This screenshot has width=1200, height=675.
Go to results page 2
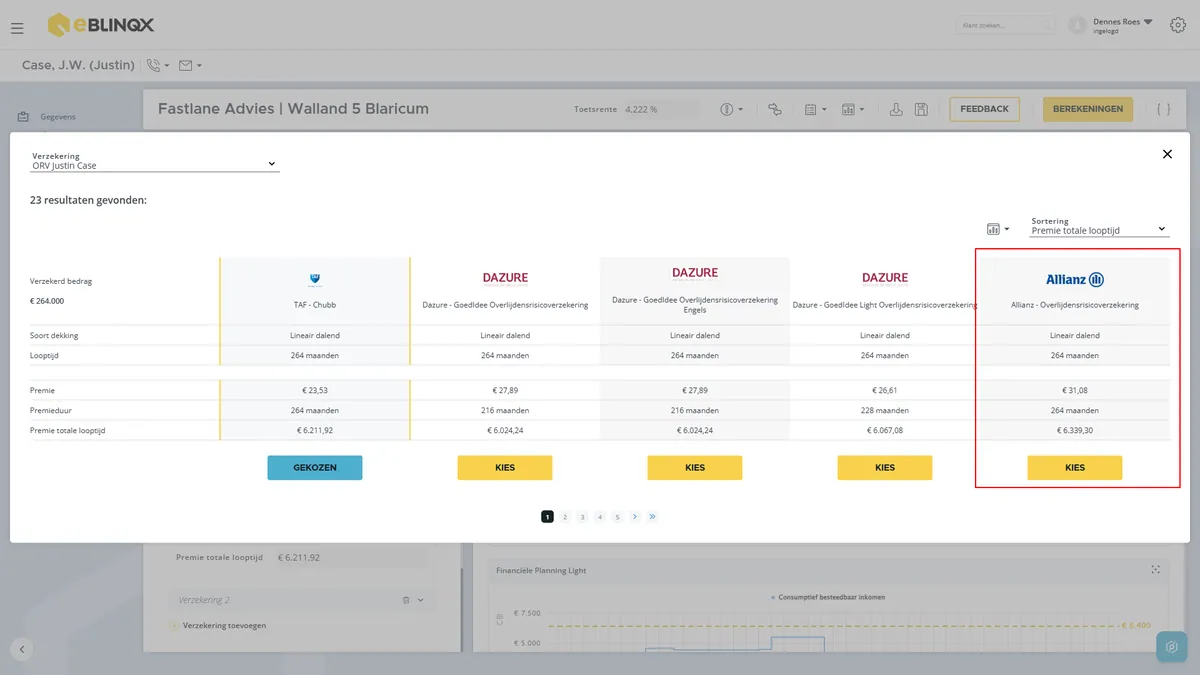click(x=565, y=517)
